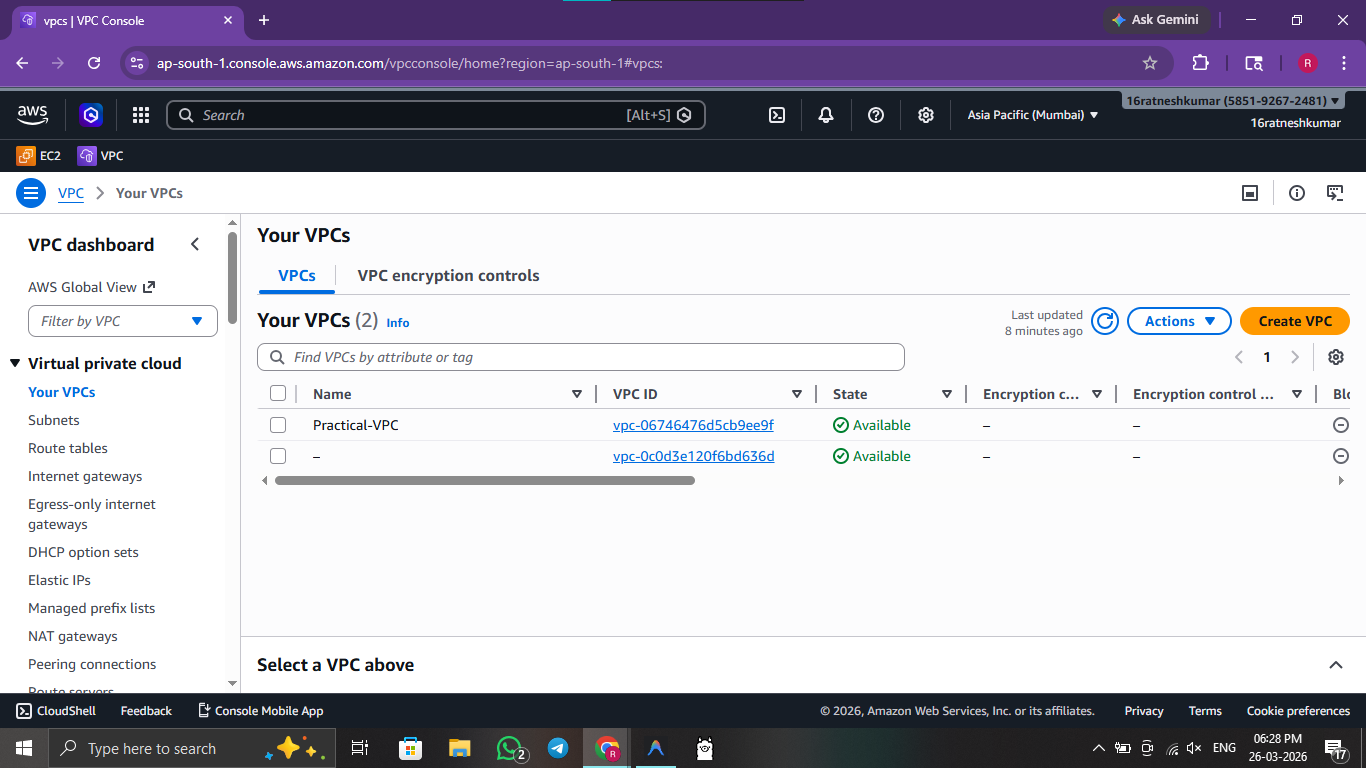This screenshot has width=1366, height=768.
Task: Collapse the VPC dashboard sidebar
Action: tap(195, 245)
